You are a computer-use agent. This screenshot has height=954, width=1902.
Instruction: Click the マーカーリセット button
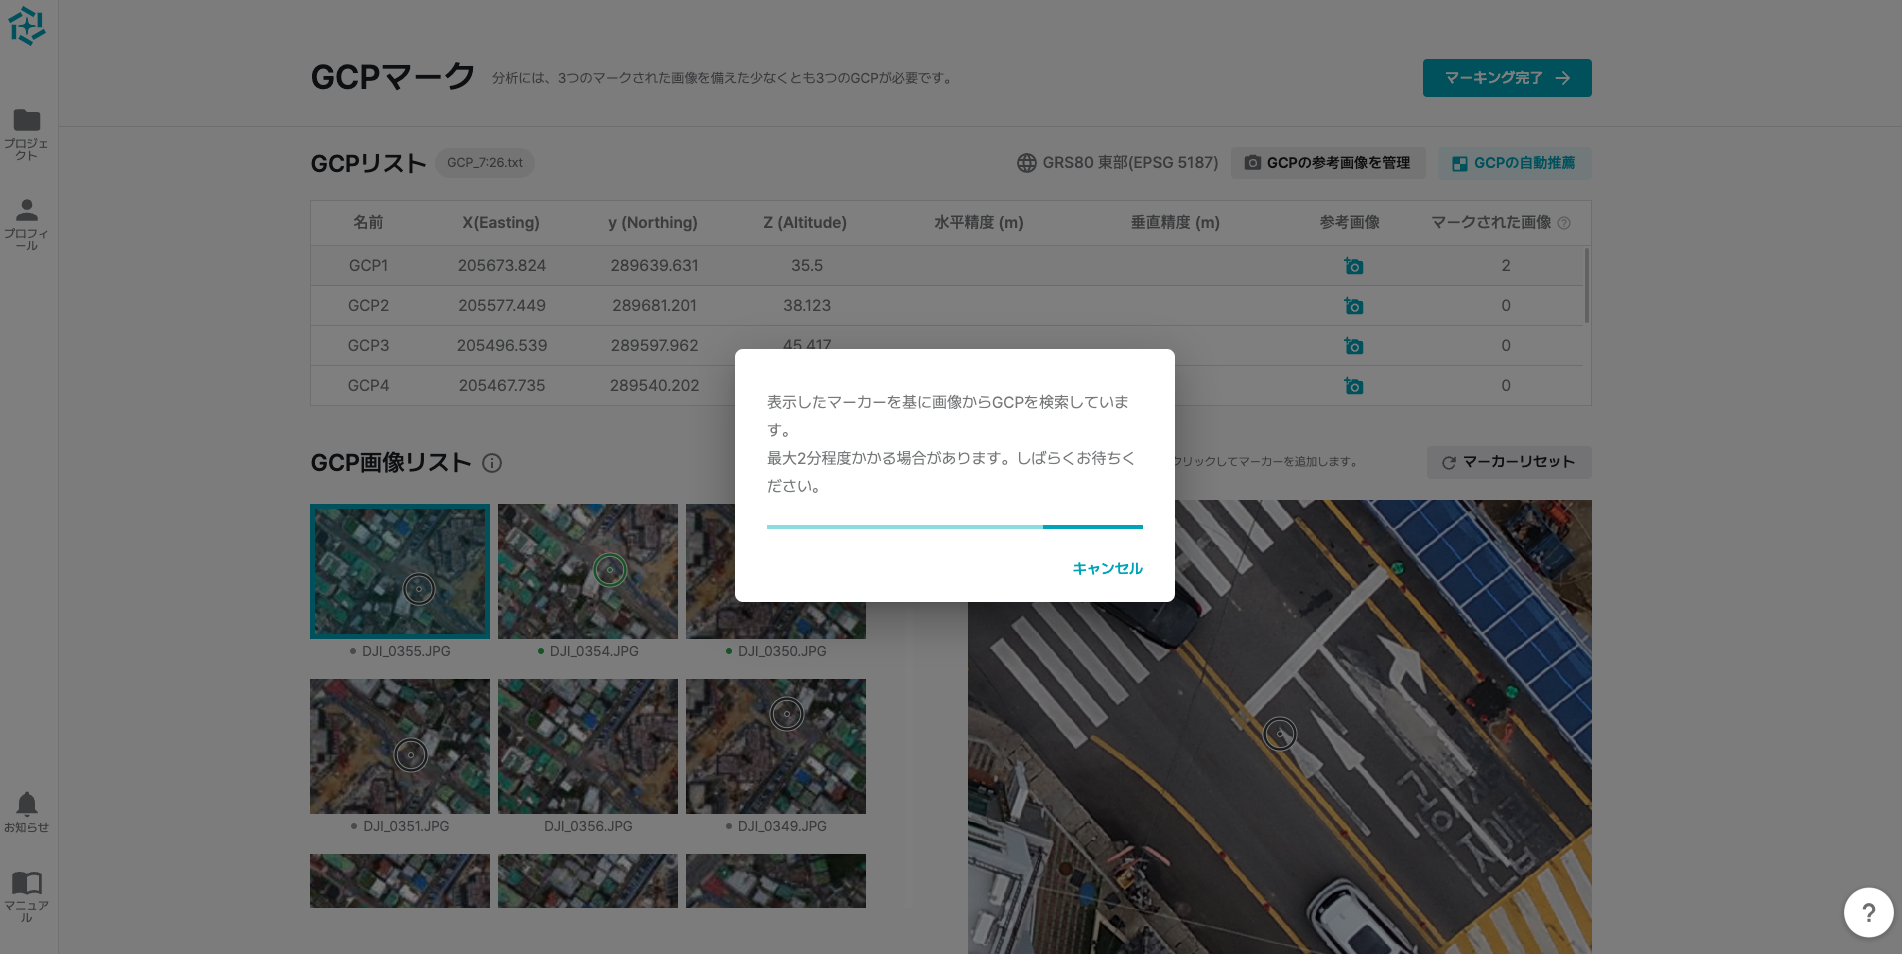point(1508,462)
